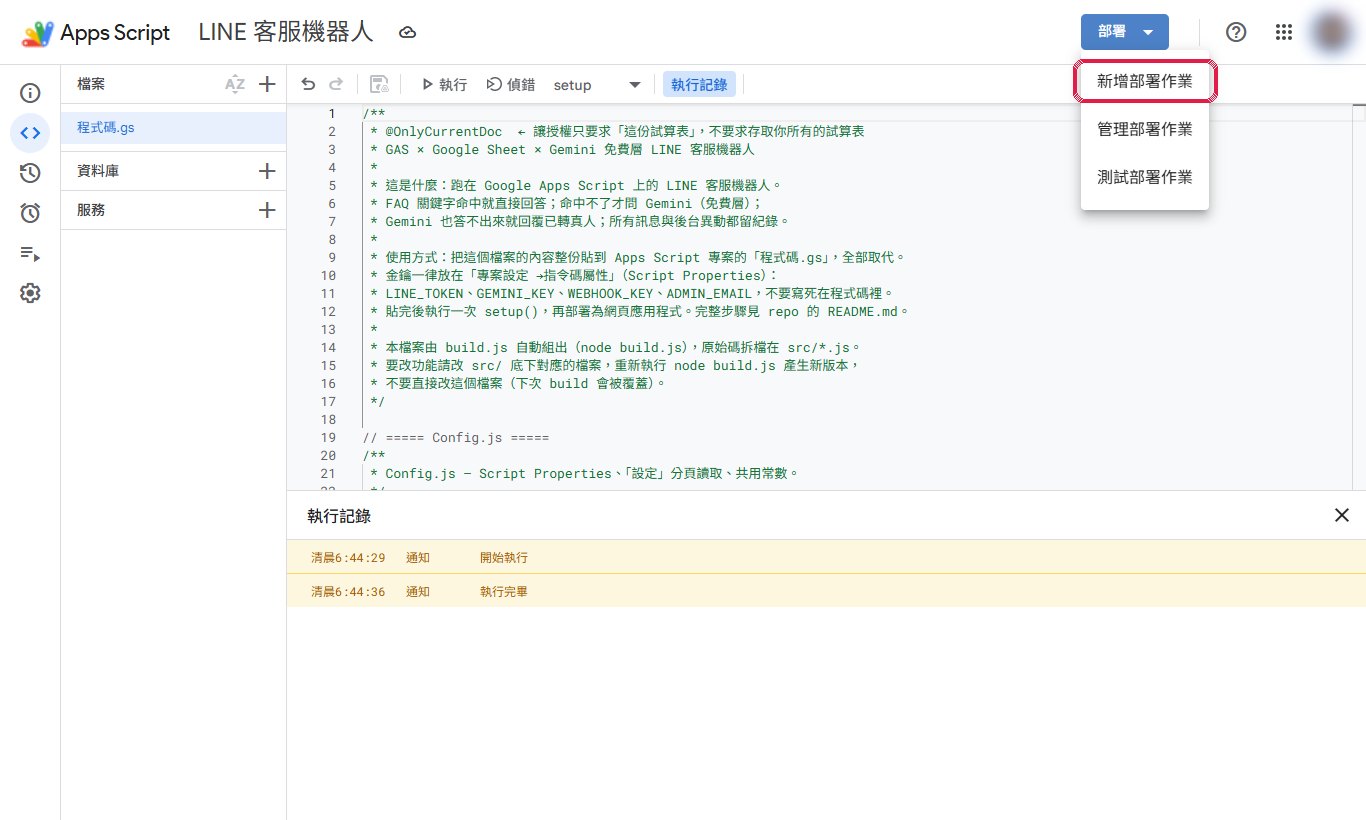The image size is (1366, 820).
Task: Click the LINE_TOKEN properties comment line
Action: pos(631,293)
